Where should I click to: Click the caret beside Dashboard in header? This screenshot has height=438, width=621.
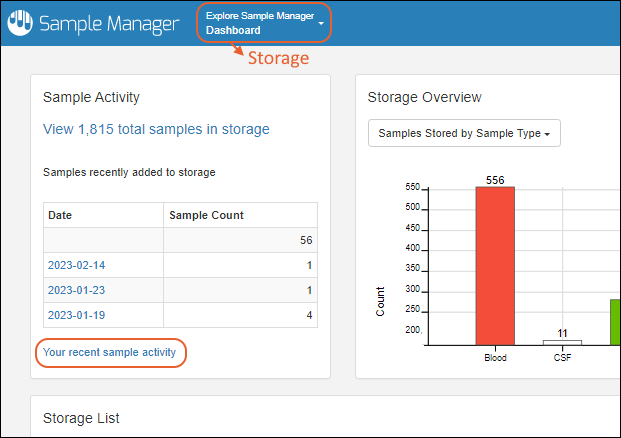click(321, 23)
